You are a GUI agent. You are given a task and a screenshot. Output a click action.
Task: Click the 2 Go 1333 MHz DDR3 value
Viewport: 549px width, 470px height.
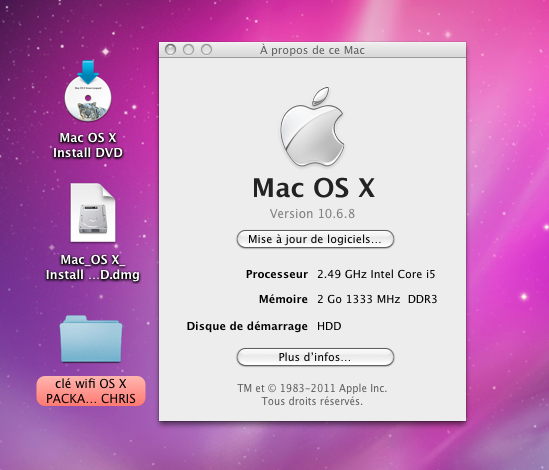click(377, 299)
